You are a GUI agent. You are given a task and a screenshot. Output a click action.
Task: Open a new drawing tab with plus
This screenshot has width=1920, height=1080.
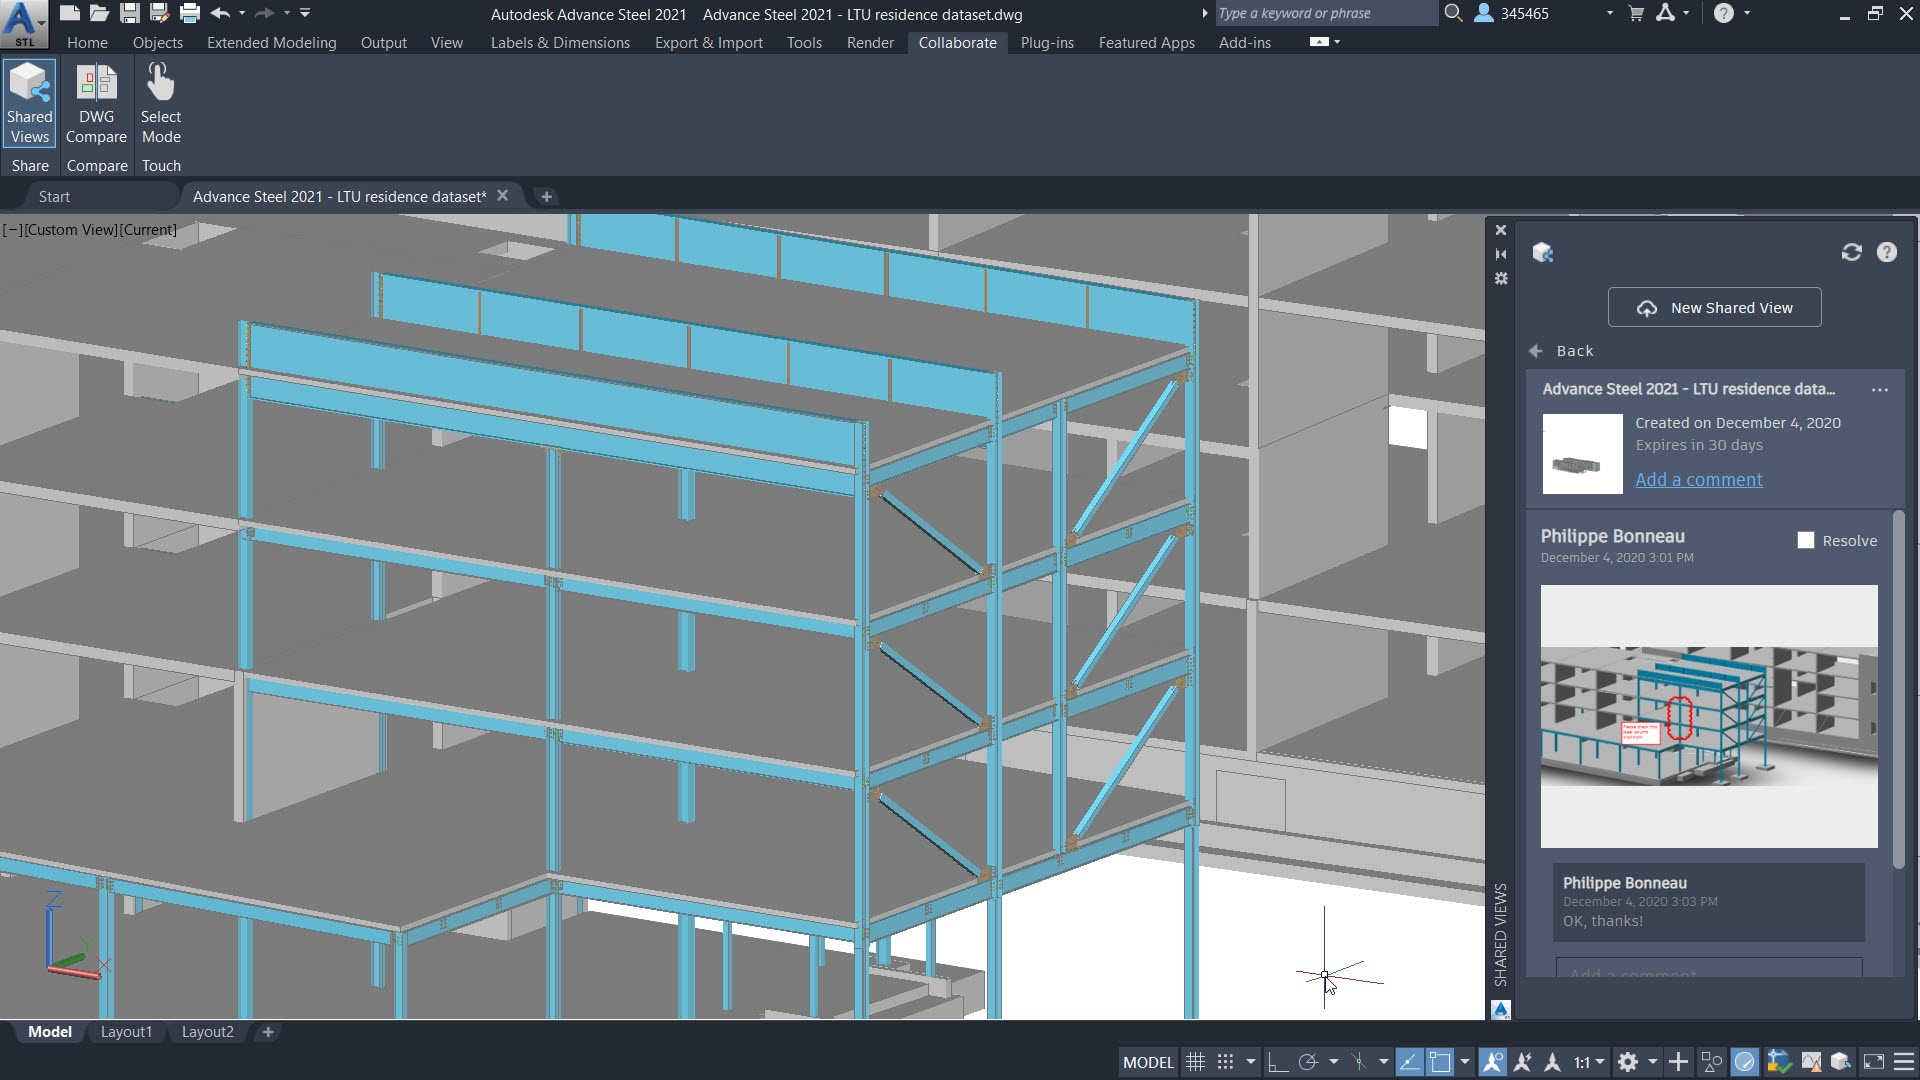coord(546,197)
